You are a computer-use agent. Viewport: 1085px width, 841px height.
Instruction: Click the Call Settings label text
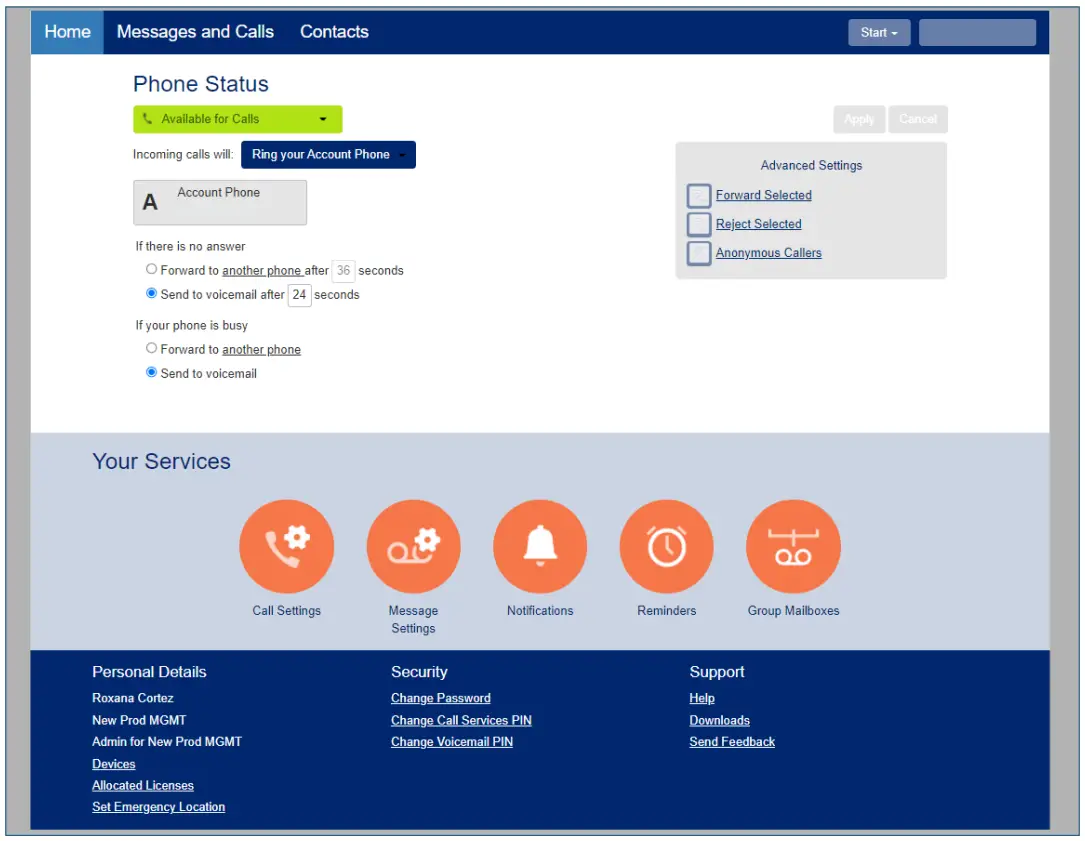286,611
